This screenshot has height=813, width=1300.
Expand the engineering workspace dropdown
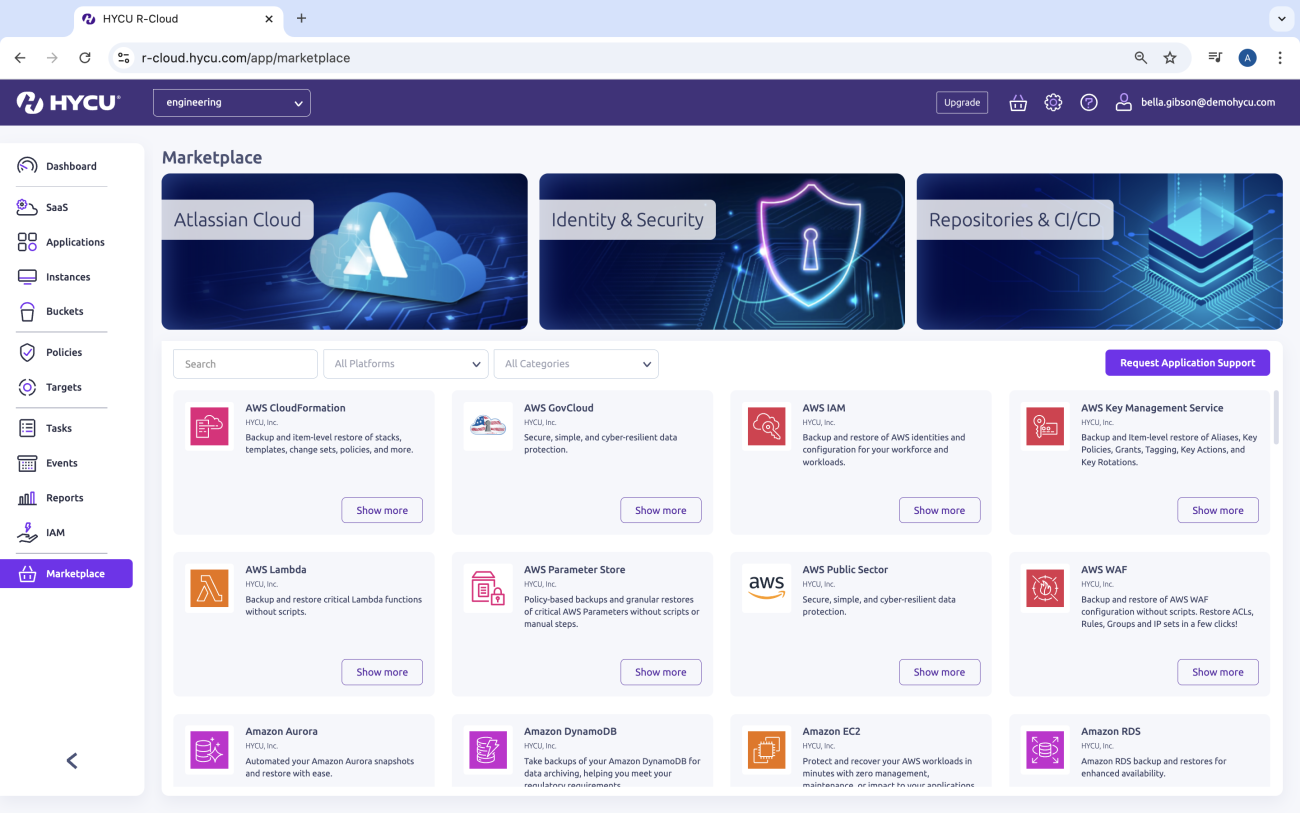[x=231, y=102]
